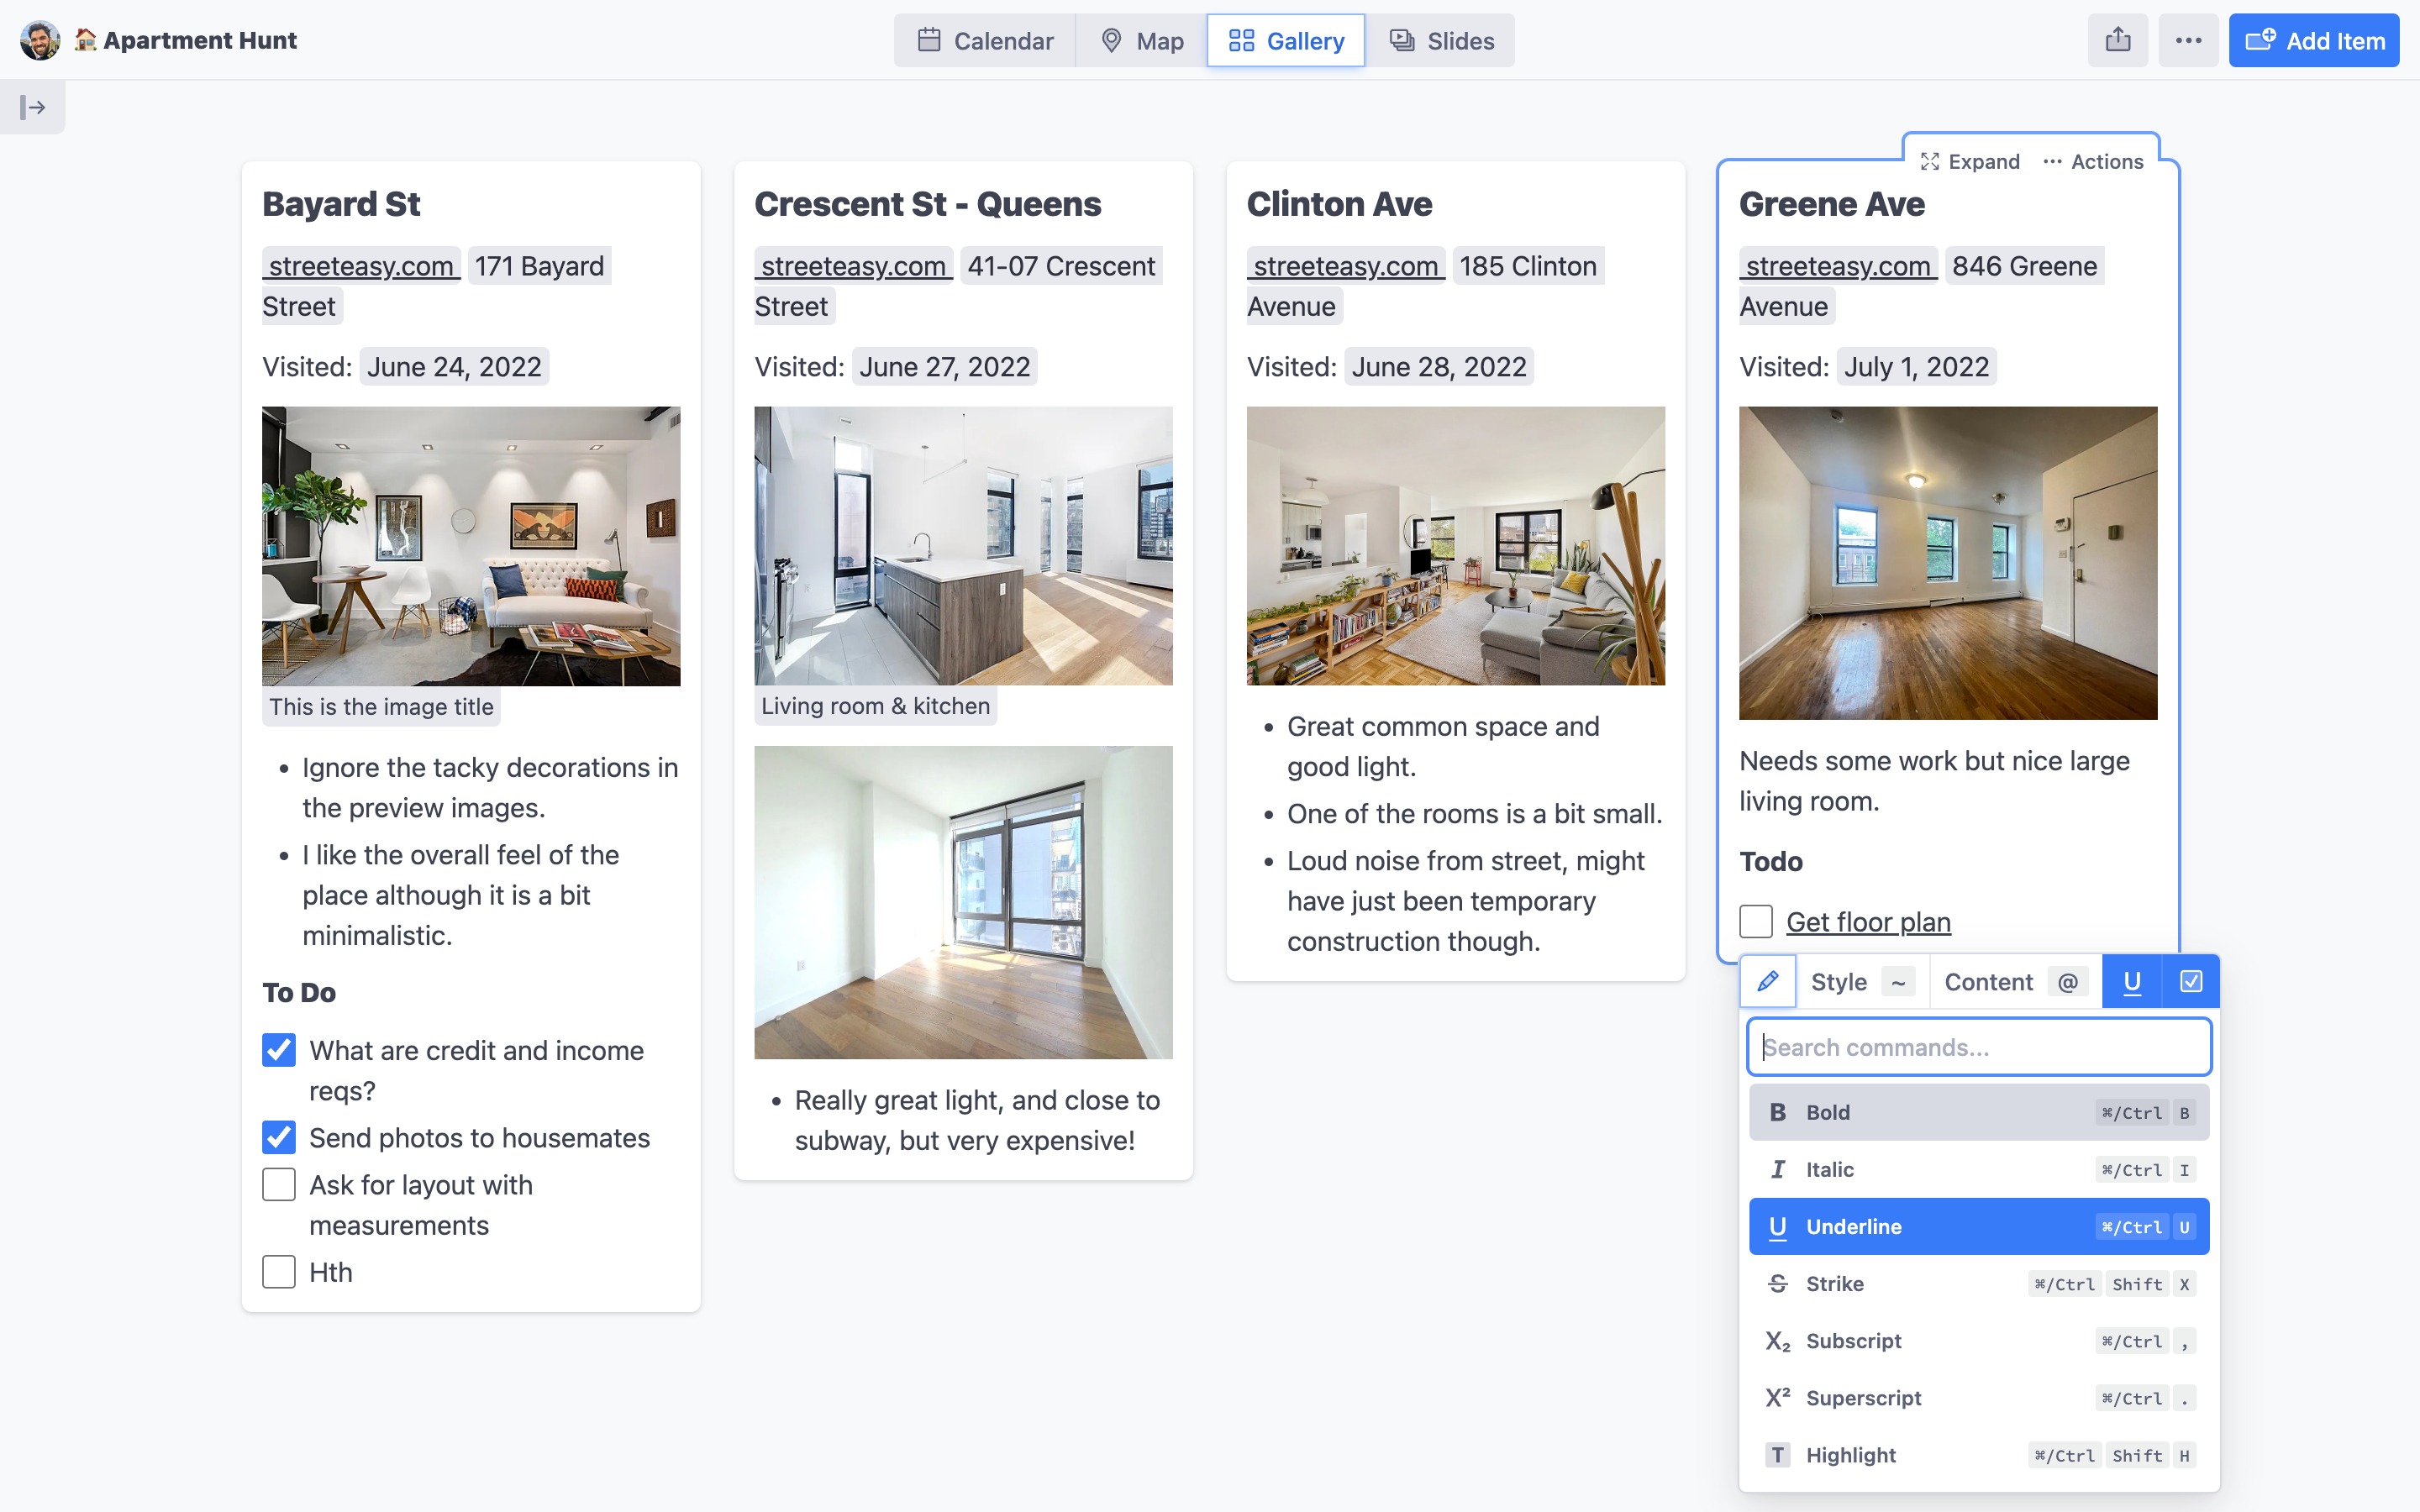Check 'Ask for layout with measurements' box

(x=279, y=1184)
